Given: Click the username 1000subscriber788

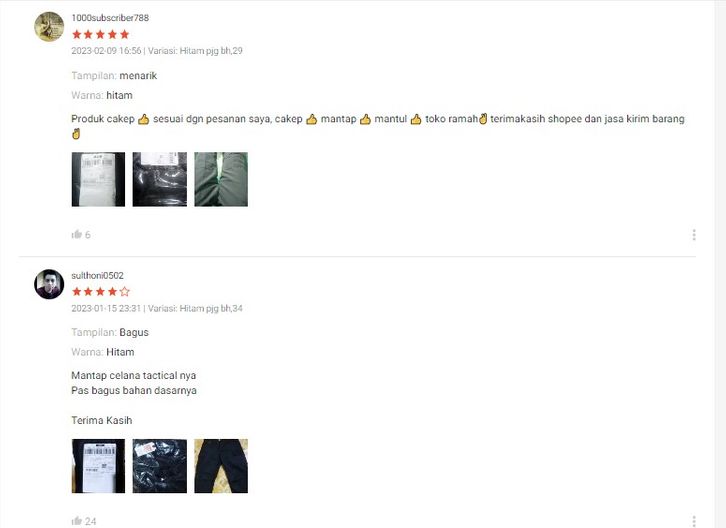Looking at the screenshot, I should point(110,18).
